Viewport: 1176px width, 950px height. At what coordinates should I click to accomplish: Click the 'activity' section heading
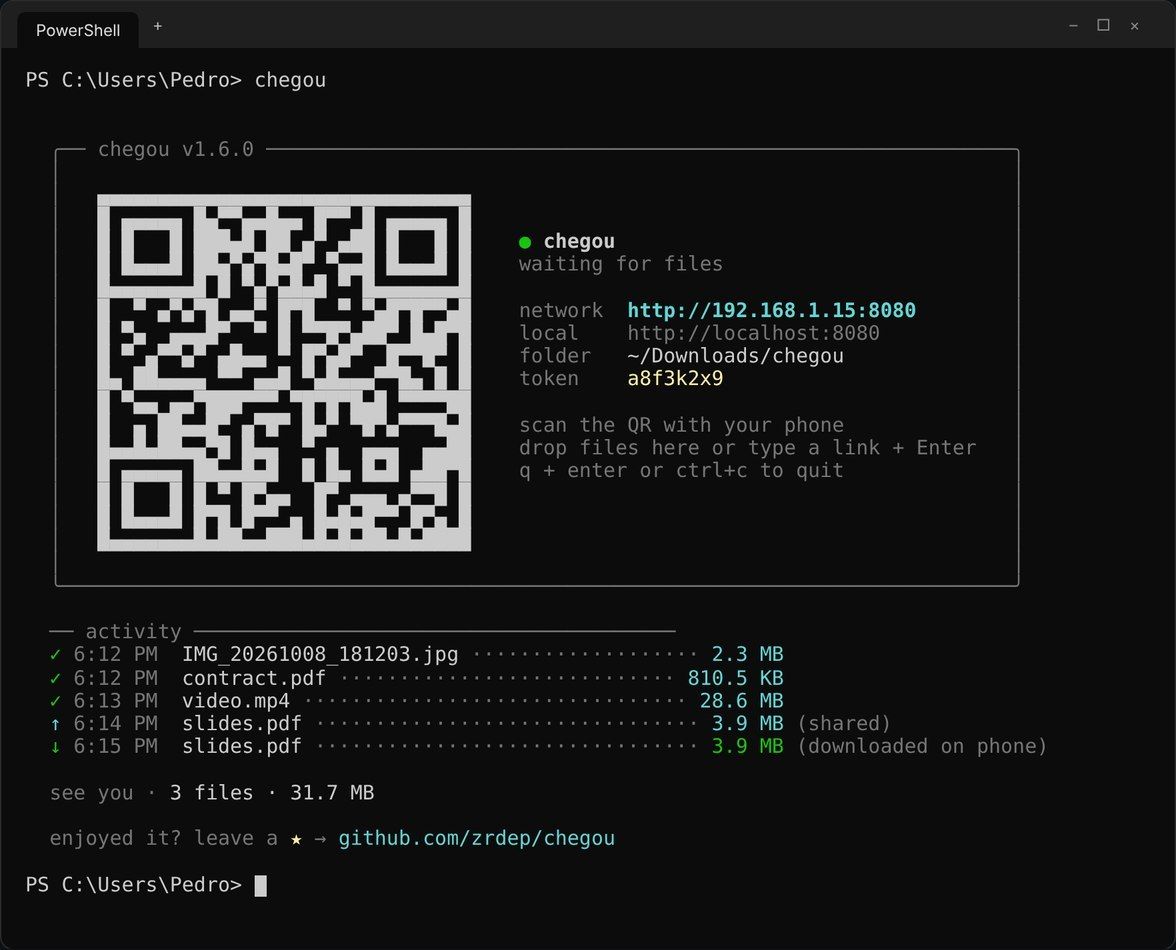134,631
